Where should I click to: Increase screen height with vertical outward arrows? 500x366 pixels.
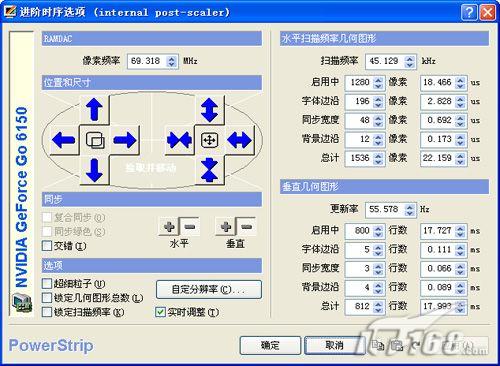click(209, 110)
